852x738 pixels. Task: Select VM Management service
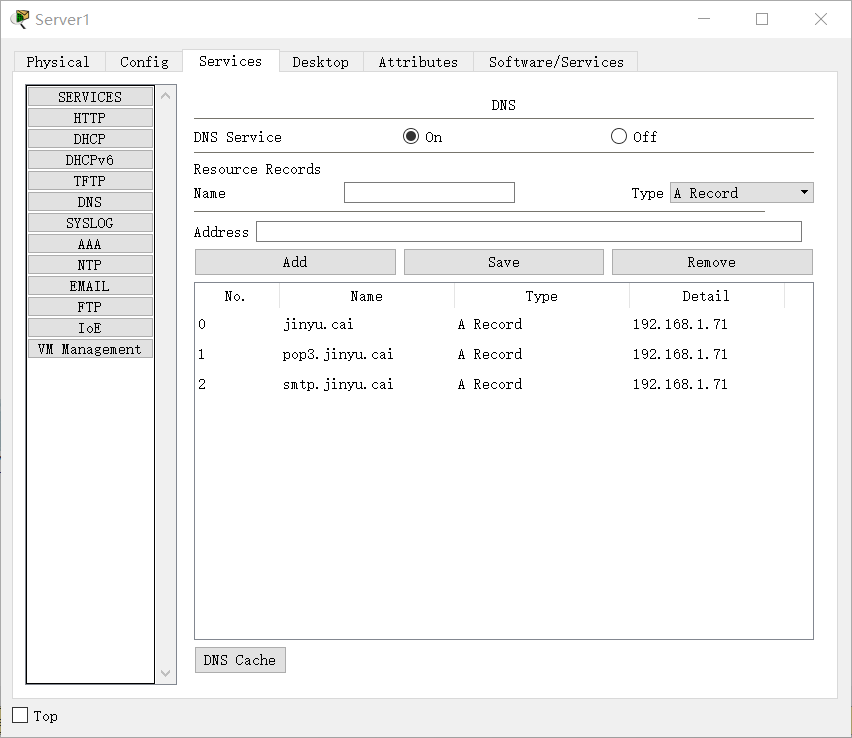90,349
